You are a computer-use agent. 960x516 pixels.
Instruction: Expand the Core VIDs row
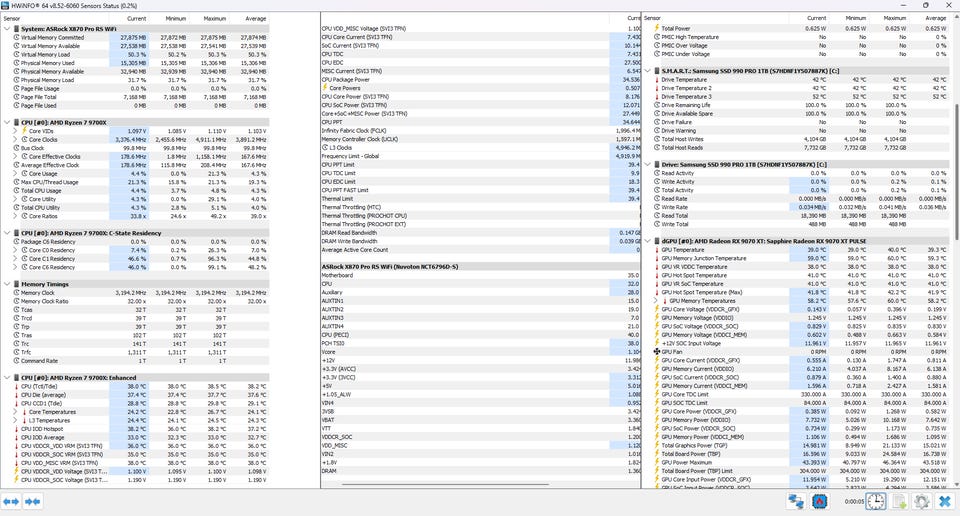(16, 131)
